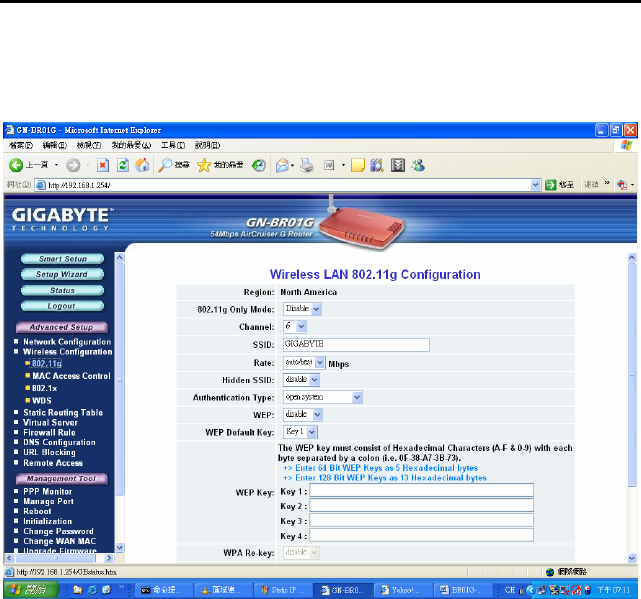Click the Messenger people icon
Screen dimensions: 641x599
418,165
